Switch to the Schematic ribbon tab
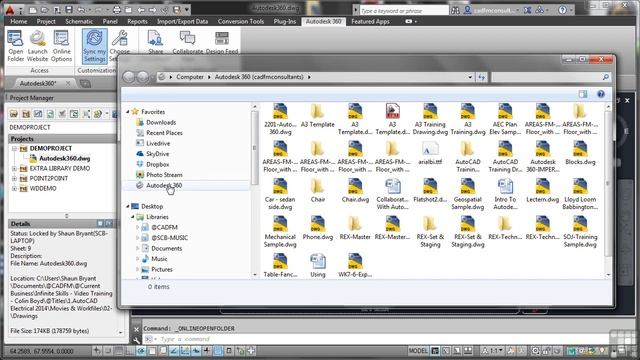640x360 pixels. (79, 21)
